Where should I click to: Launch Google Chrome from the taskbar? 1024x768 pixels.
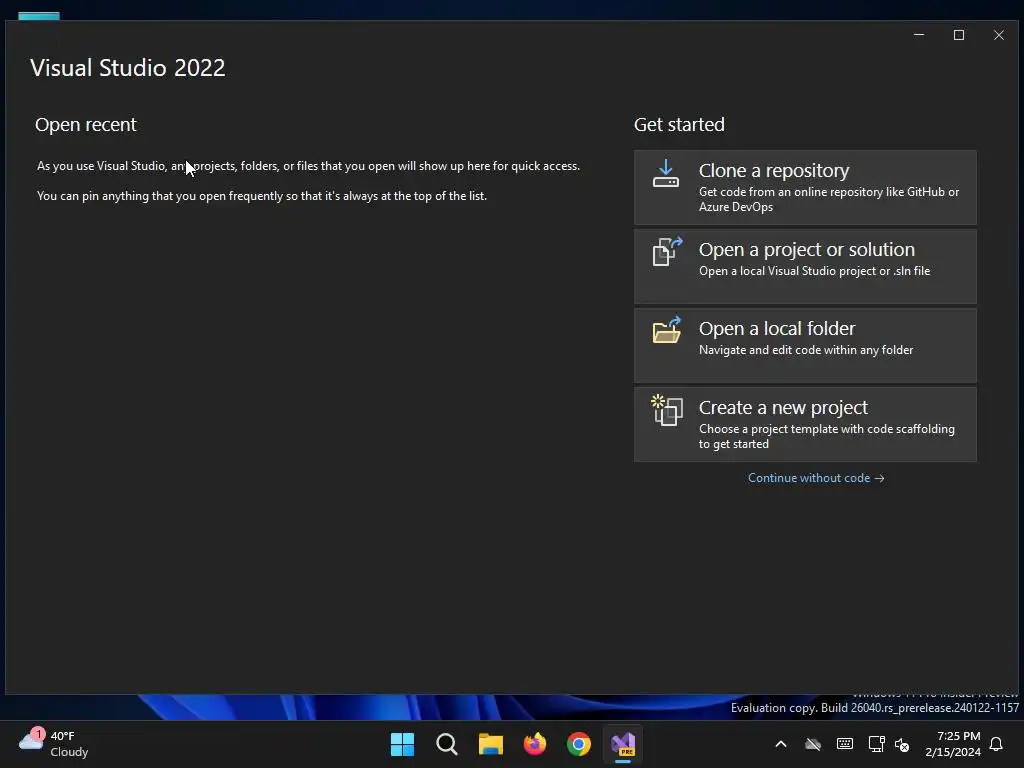(579, 744)
